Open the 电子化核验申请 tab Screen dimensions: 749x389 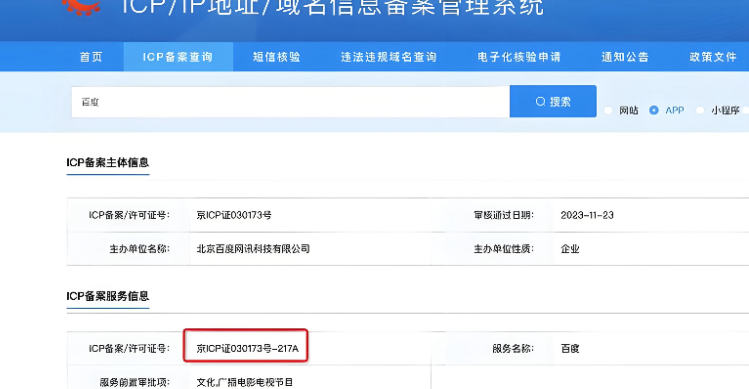pyautogui.click(x=519, y=57)
